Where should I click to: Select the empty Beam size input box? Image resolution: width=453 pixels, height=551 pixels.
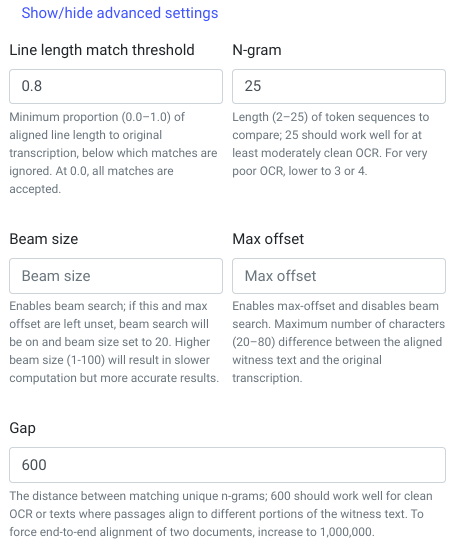(x=116, y=276)
